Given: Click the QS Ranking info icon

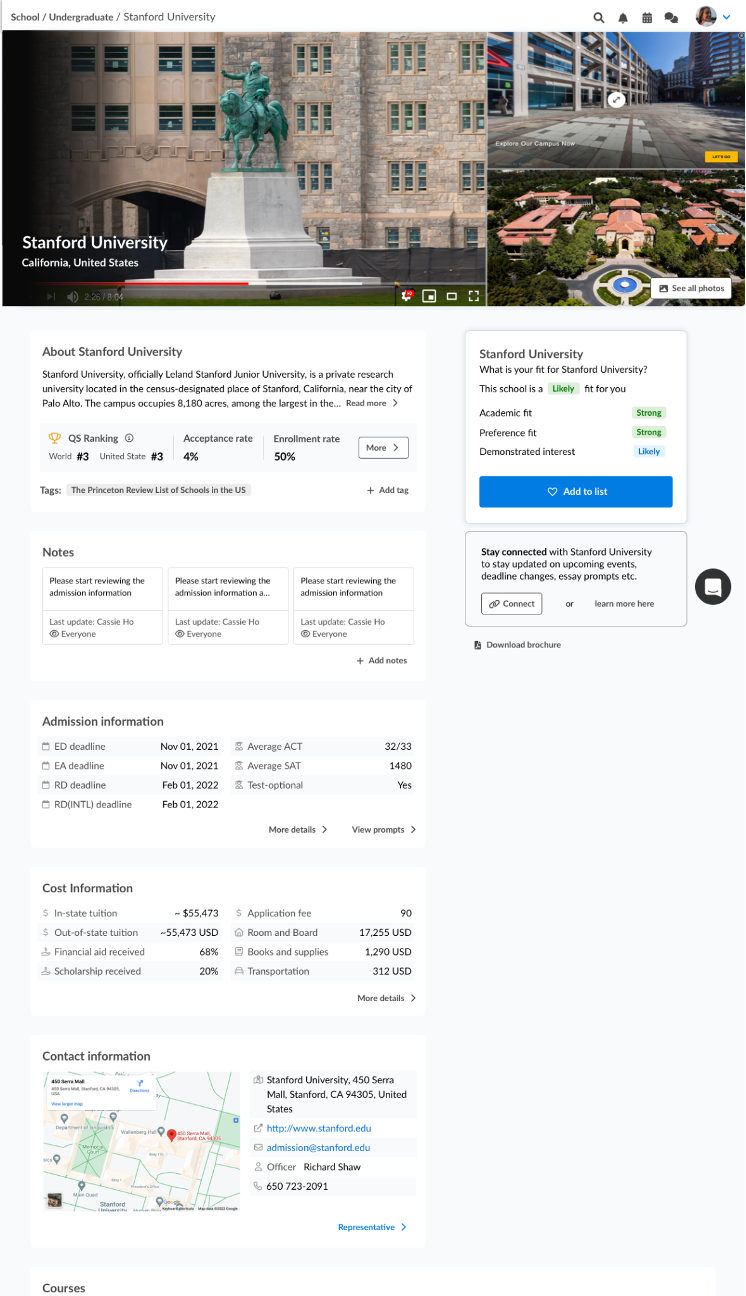Looking at the screenshot, I should pos(129,438).
